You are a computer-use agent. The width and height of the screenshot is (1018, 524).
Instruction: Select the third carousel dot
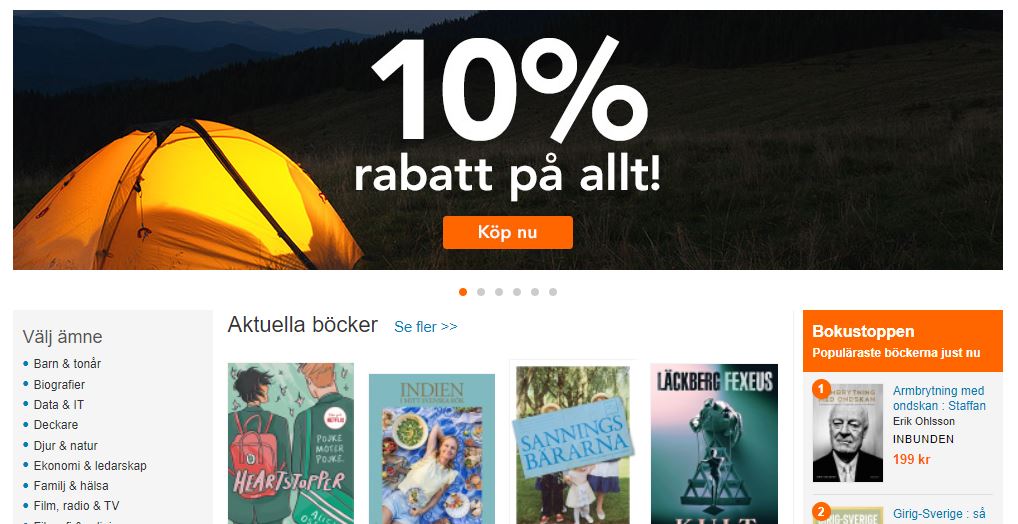coord(499,292)
